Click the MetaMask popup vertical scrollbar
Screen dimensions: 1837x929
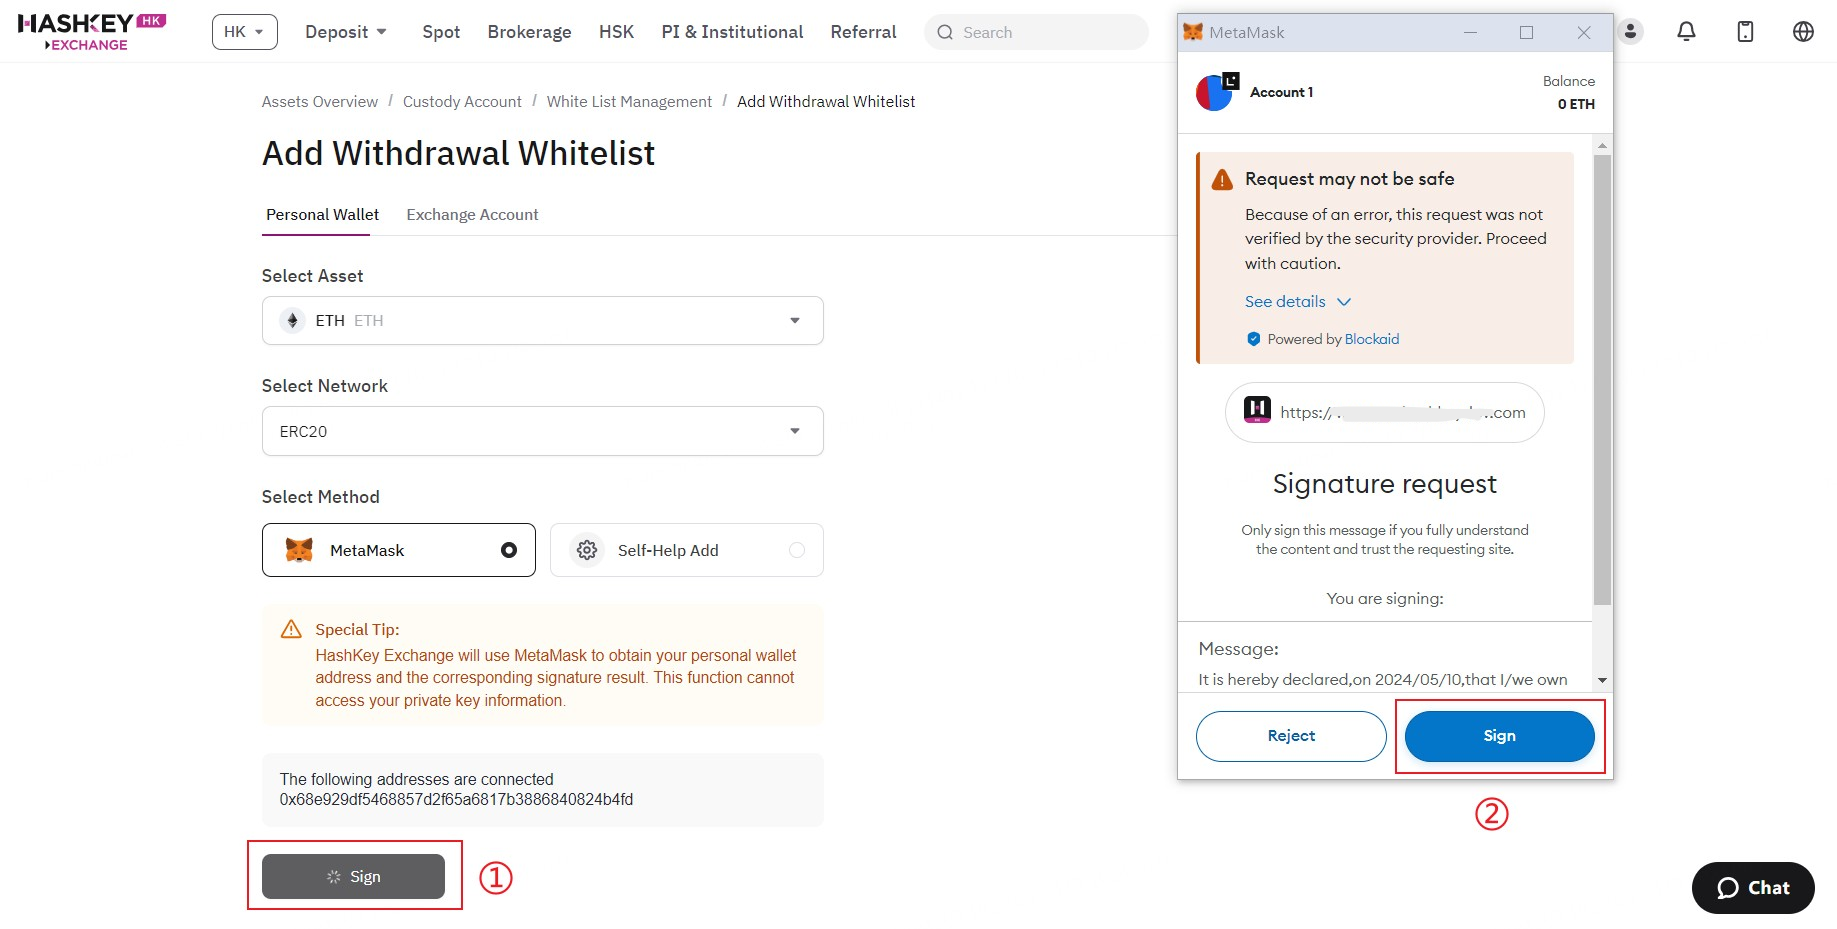click(x=1602, y=380)
